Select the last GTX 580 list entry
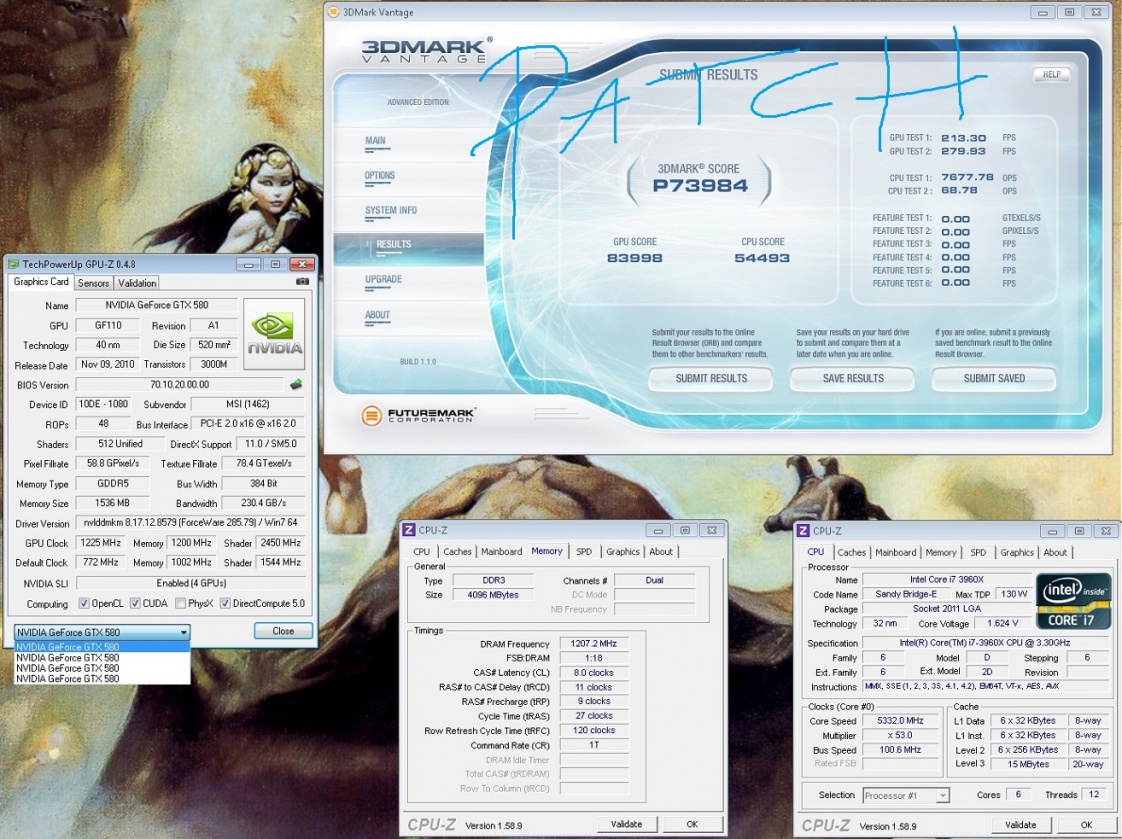Screen dimensions: 1122x839 pyautogui.click(x=68, y=679)
